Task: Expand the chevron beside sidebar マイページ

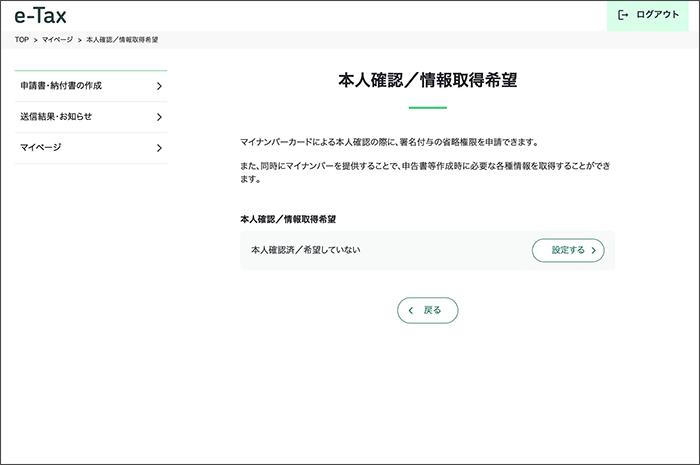Action: coord(159,149)
